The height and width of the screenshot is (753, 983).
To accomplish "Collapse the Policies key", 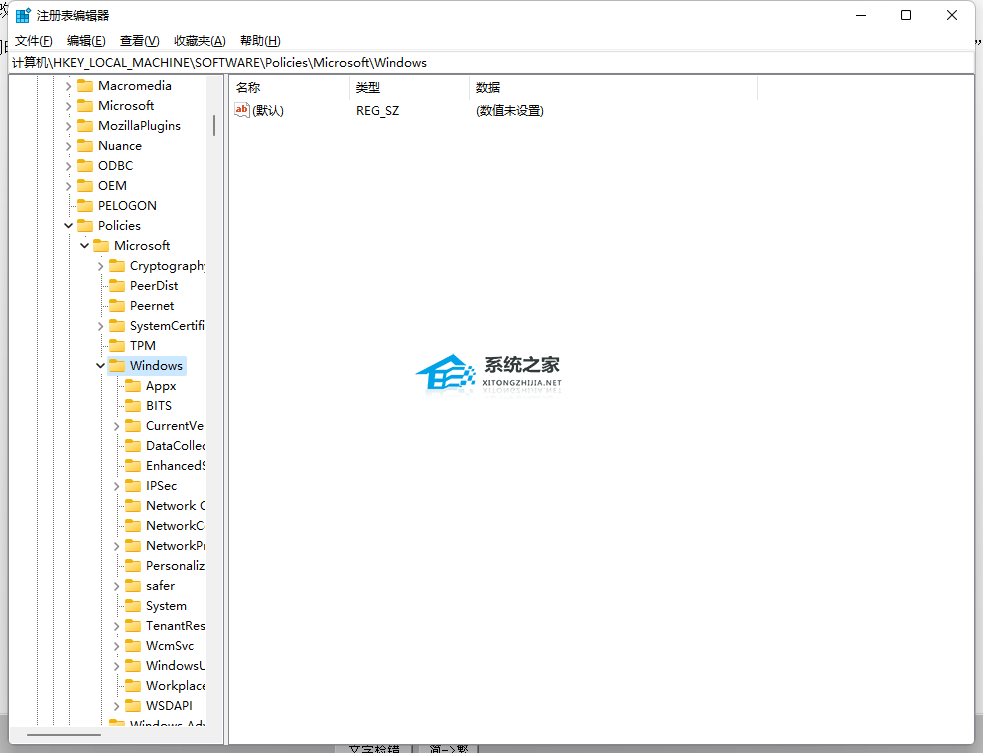I will tap(68, 226).
